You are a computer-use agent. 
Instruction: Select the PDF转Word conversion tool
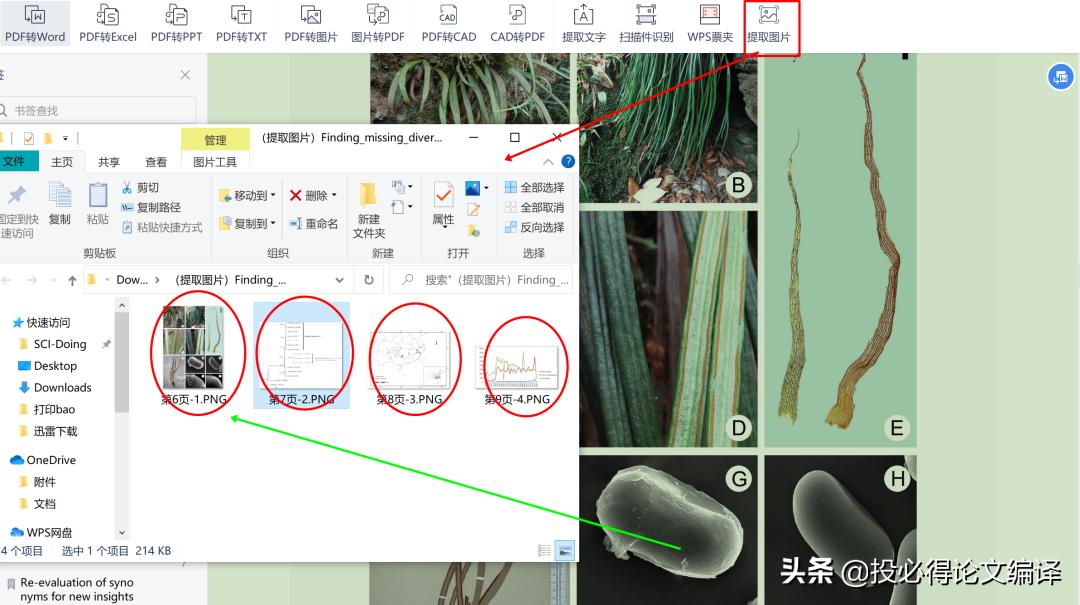35,25
